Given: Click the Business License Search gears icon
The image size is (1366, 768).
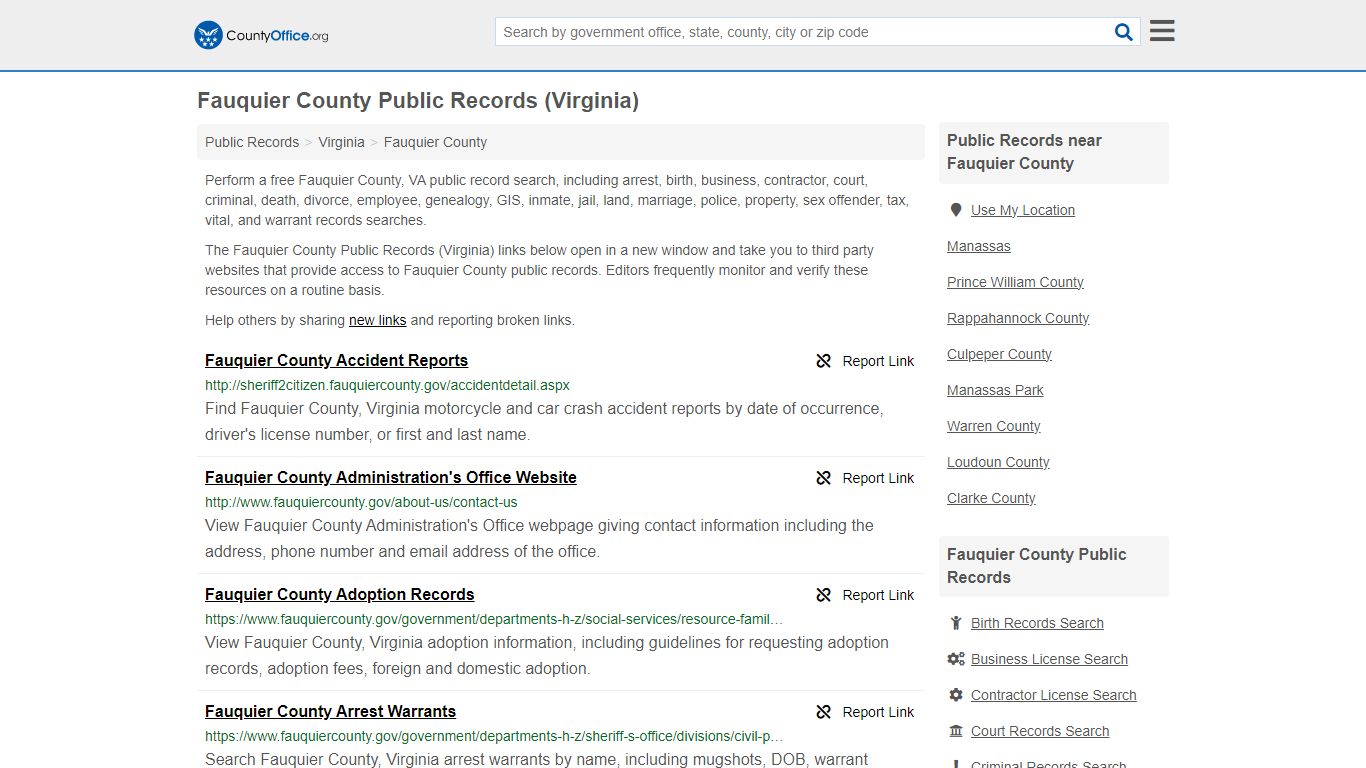Looking at the screenshot, I should coord(956,659).
